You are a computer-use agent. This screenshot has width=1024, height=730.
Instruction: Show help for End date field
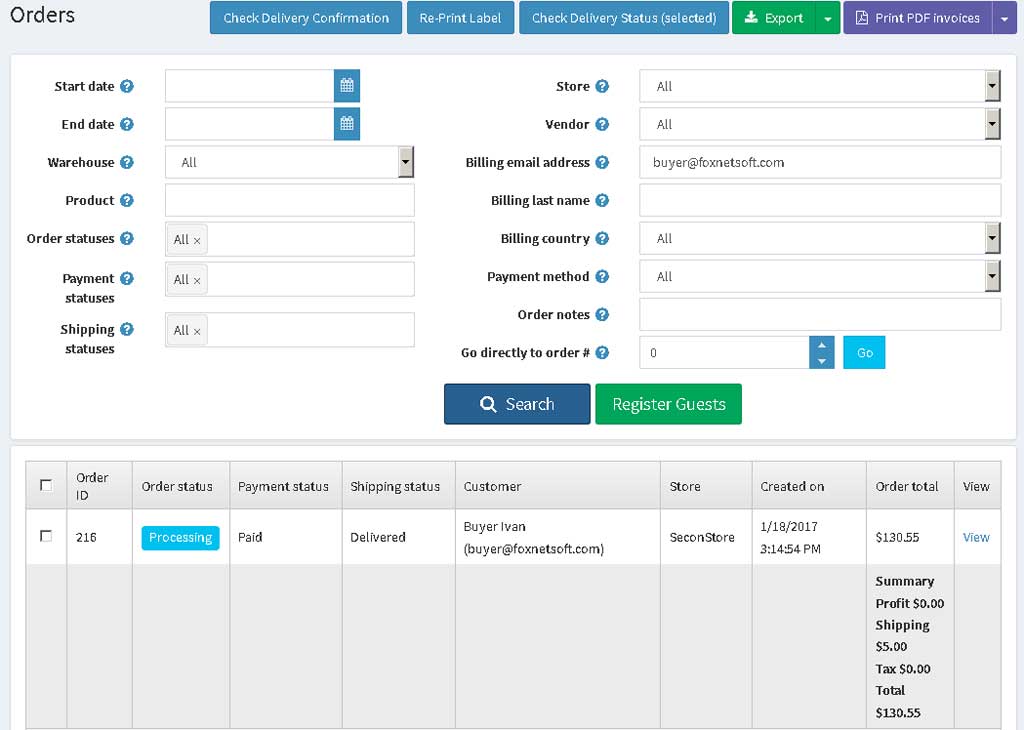[127, 124]
